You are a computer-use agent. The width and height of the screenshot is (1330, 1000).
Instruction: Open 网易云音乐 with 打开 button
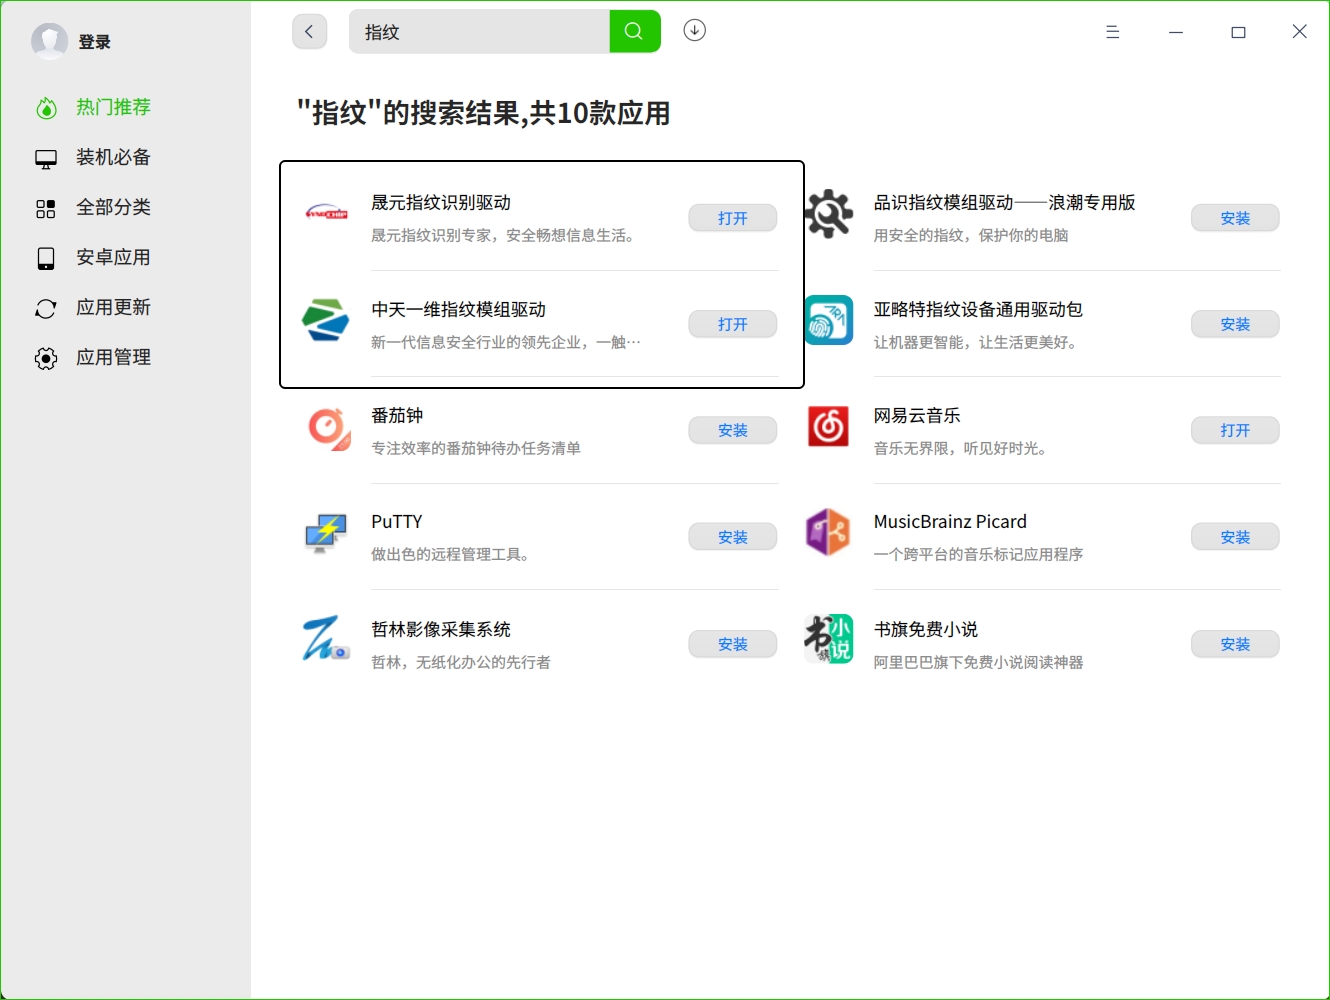click(1235, 430)
